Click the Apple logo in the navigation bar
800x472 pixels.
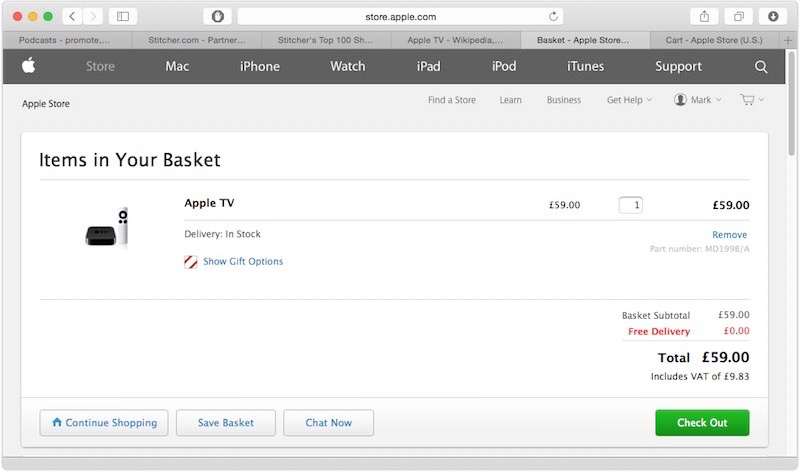click(x=29, y=66)
